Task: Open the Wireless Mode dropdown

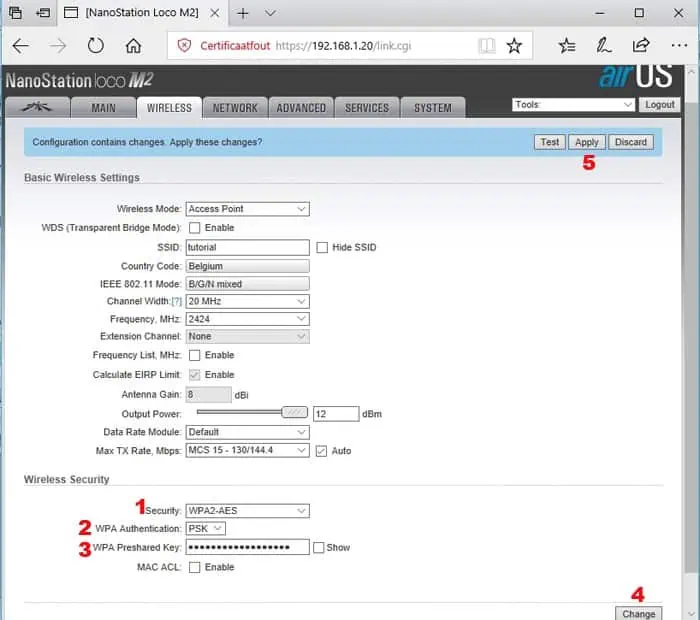Action: point(247,209)
